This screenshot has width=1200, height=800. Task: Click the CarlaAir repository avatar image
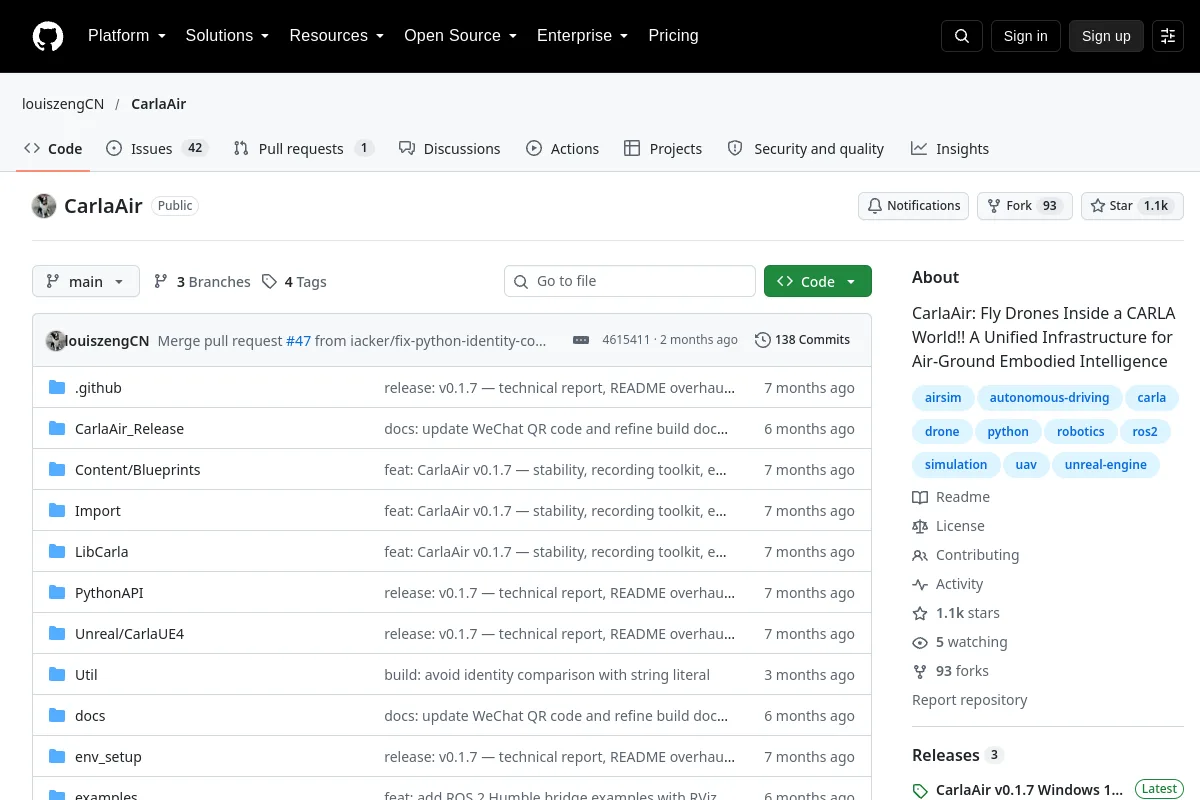pos(44,206)
